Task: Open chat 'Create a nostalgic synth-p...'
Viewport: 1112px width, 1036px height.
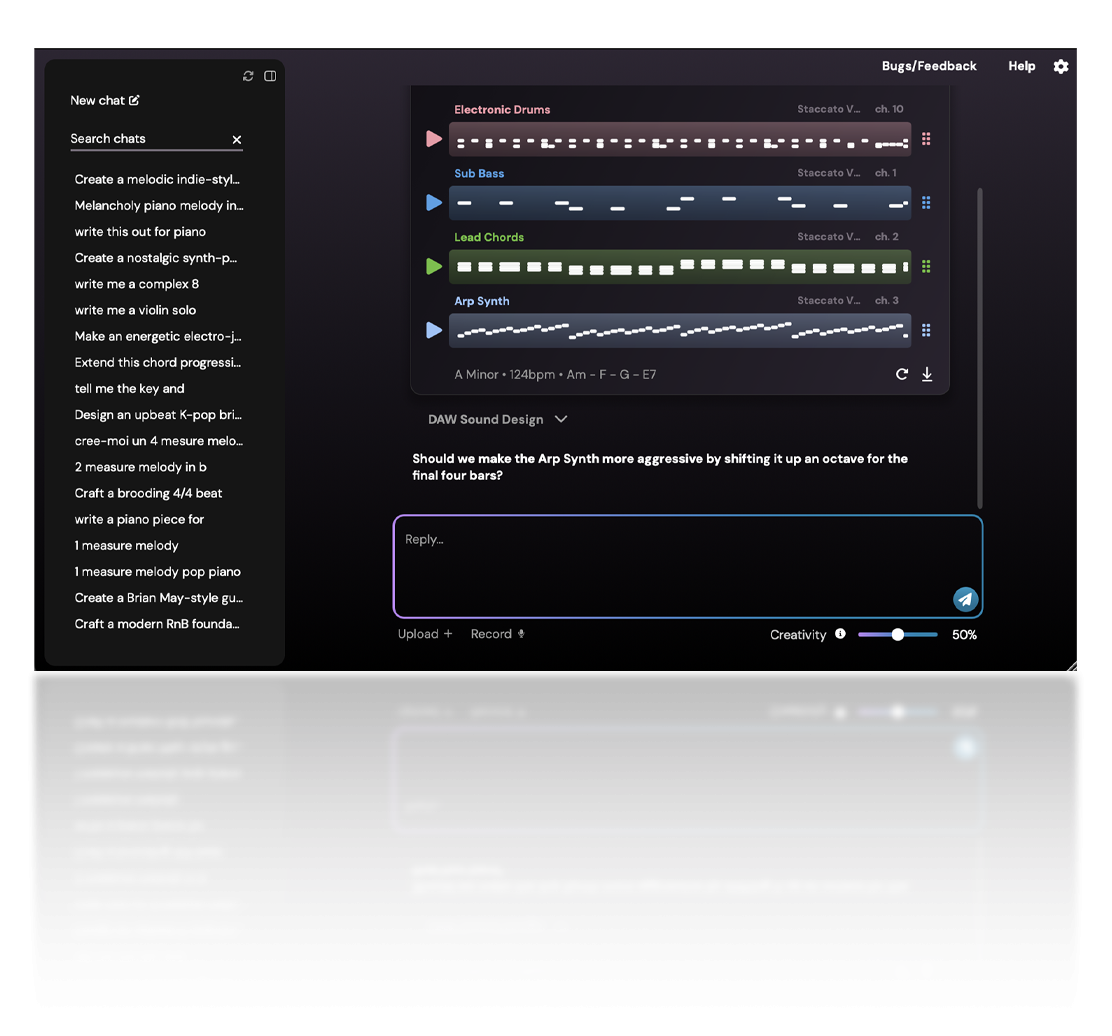Action: [x=156, y=258]
